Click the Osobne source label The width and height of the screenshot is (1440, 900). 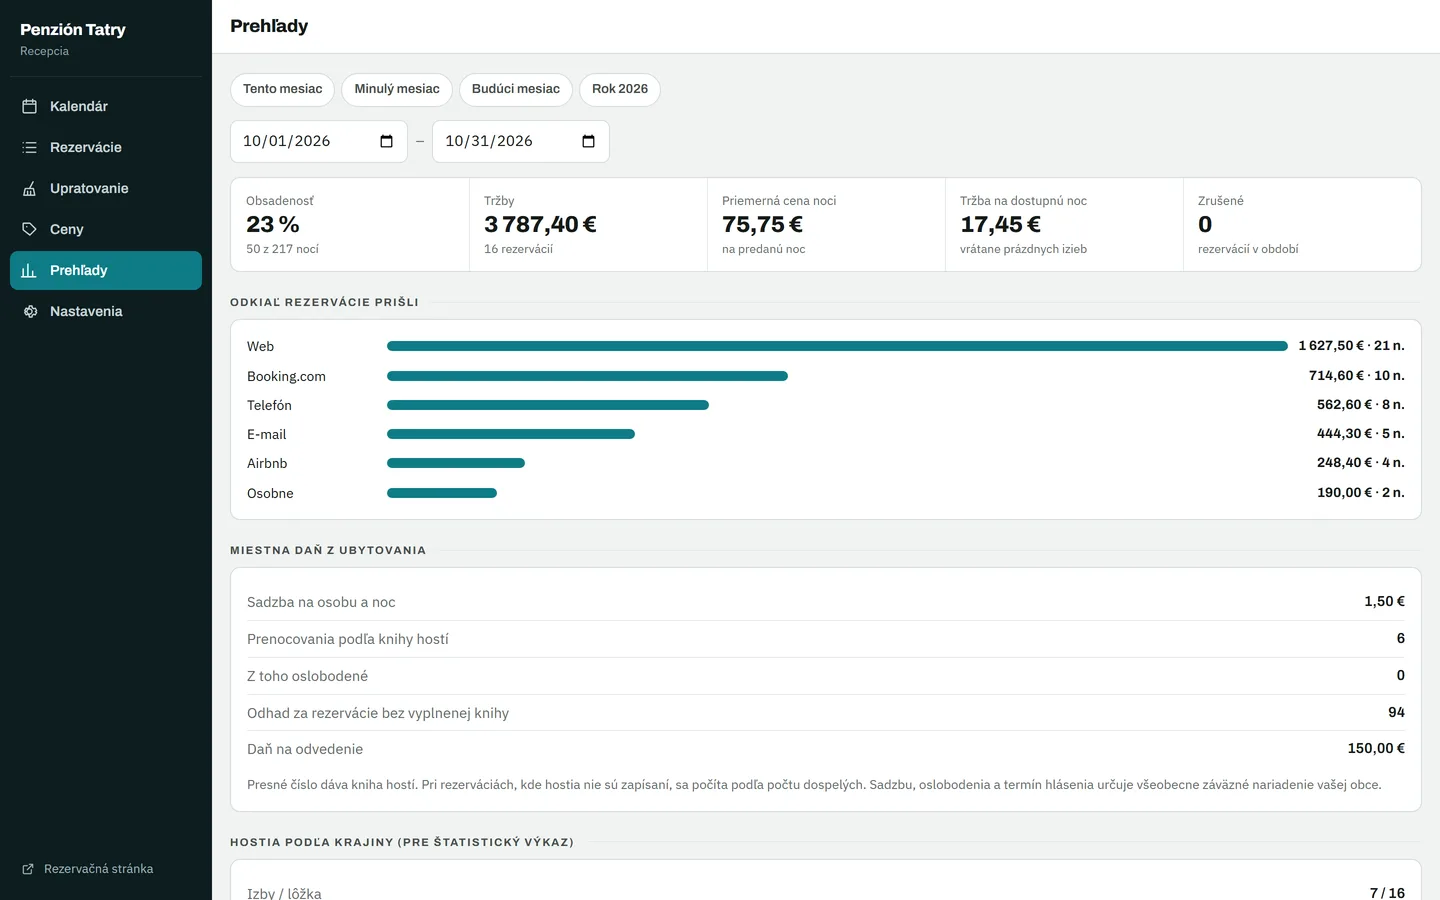270,493
